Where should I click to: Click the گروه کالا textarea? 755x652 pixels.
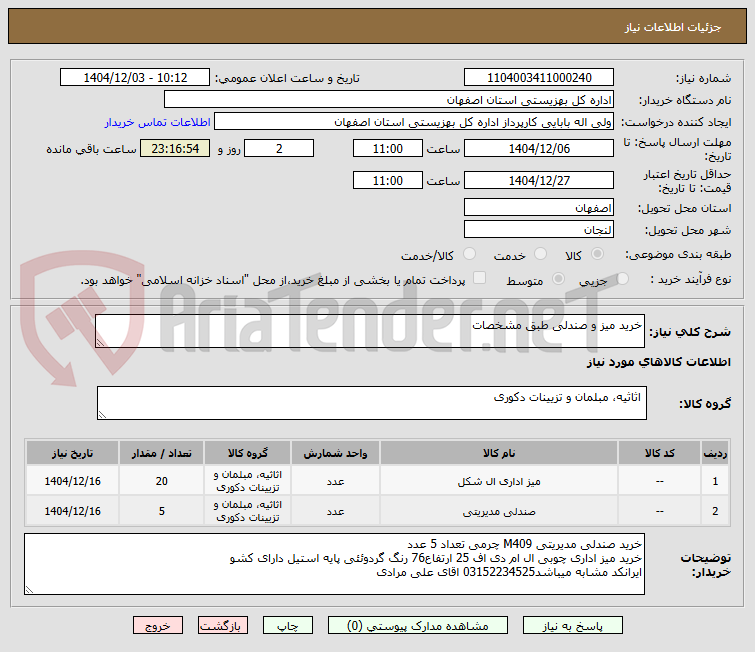coord(372,403)
